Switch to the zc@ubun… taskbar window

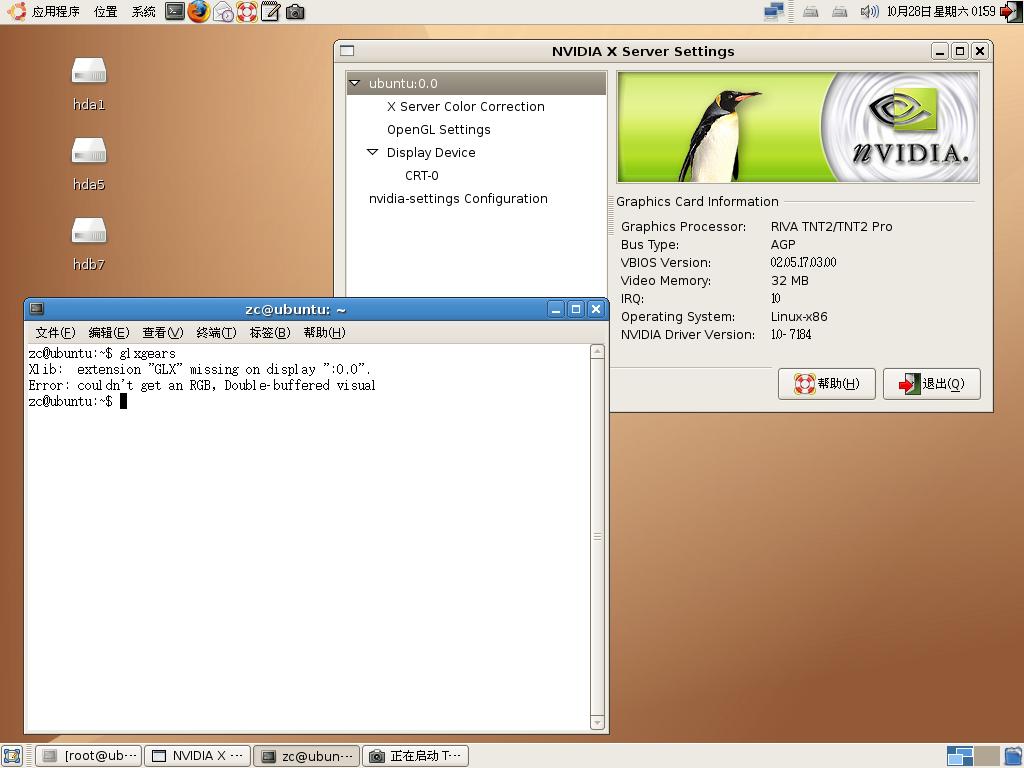pyautogui.click(x=306, y=756)
